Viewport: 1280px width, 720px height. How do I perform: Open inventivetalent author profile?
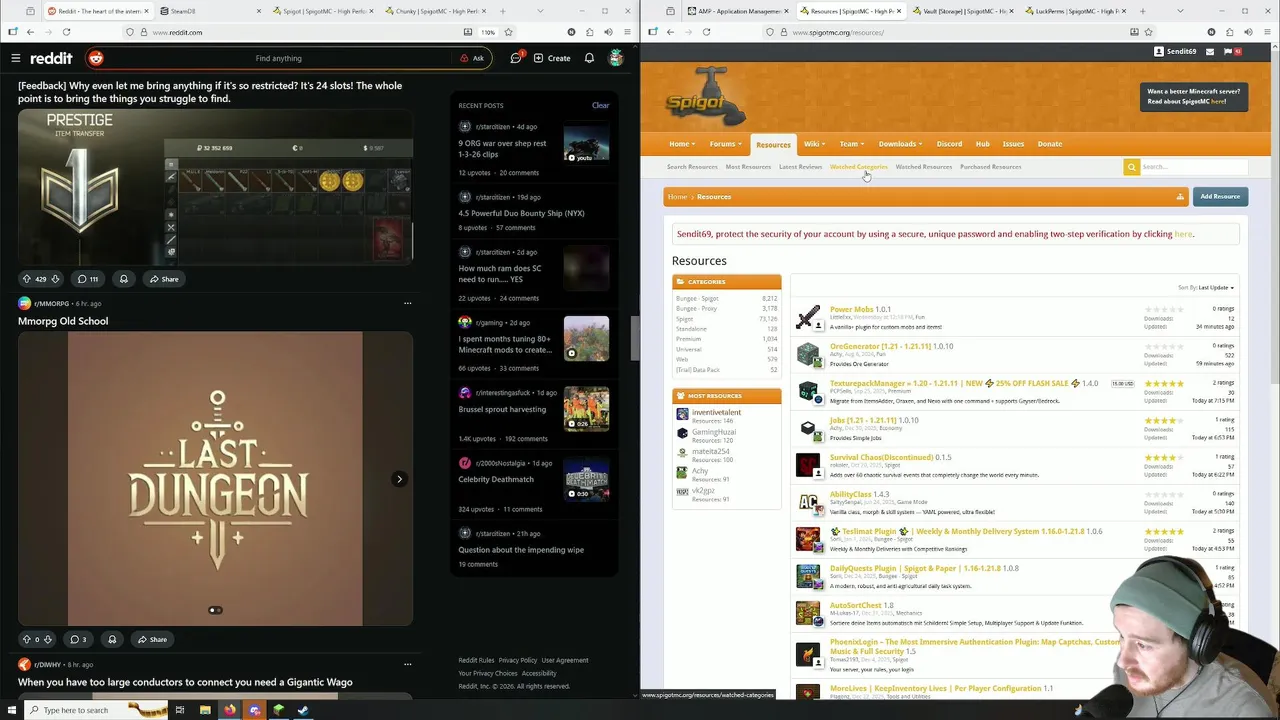(716, 412)
